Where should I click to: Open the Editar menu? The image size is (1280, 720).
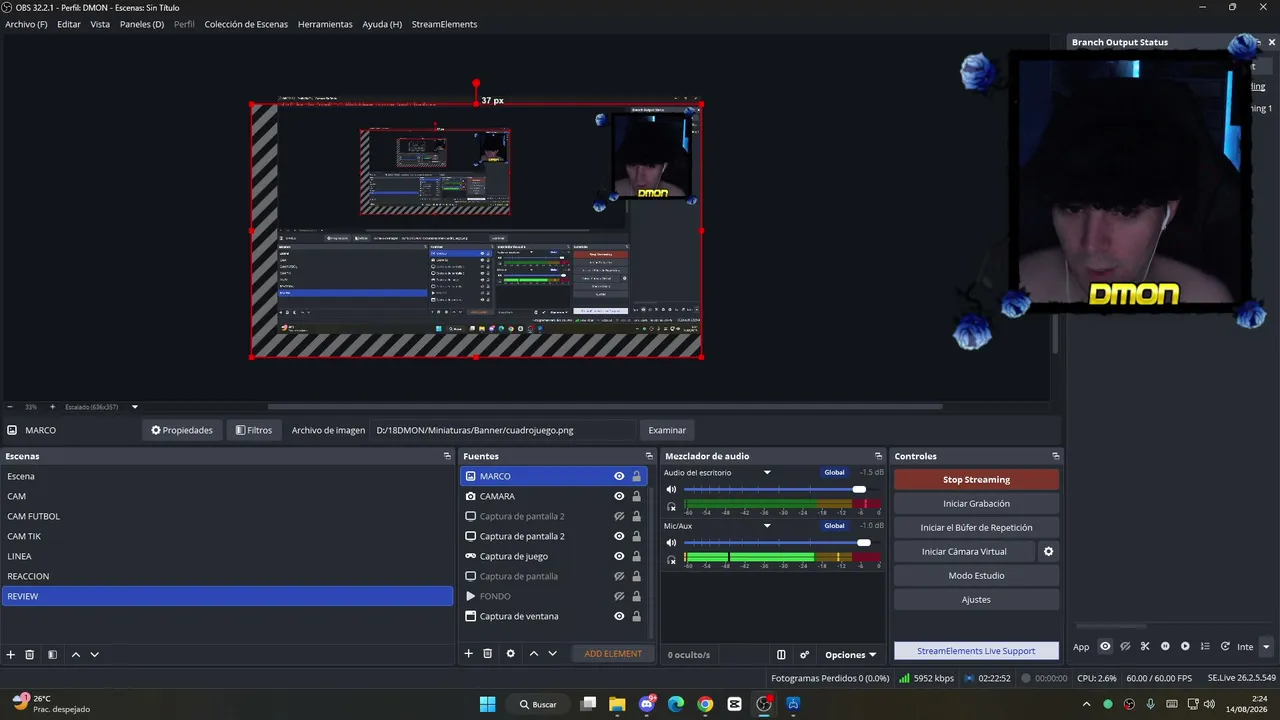(69, 24)
